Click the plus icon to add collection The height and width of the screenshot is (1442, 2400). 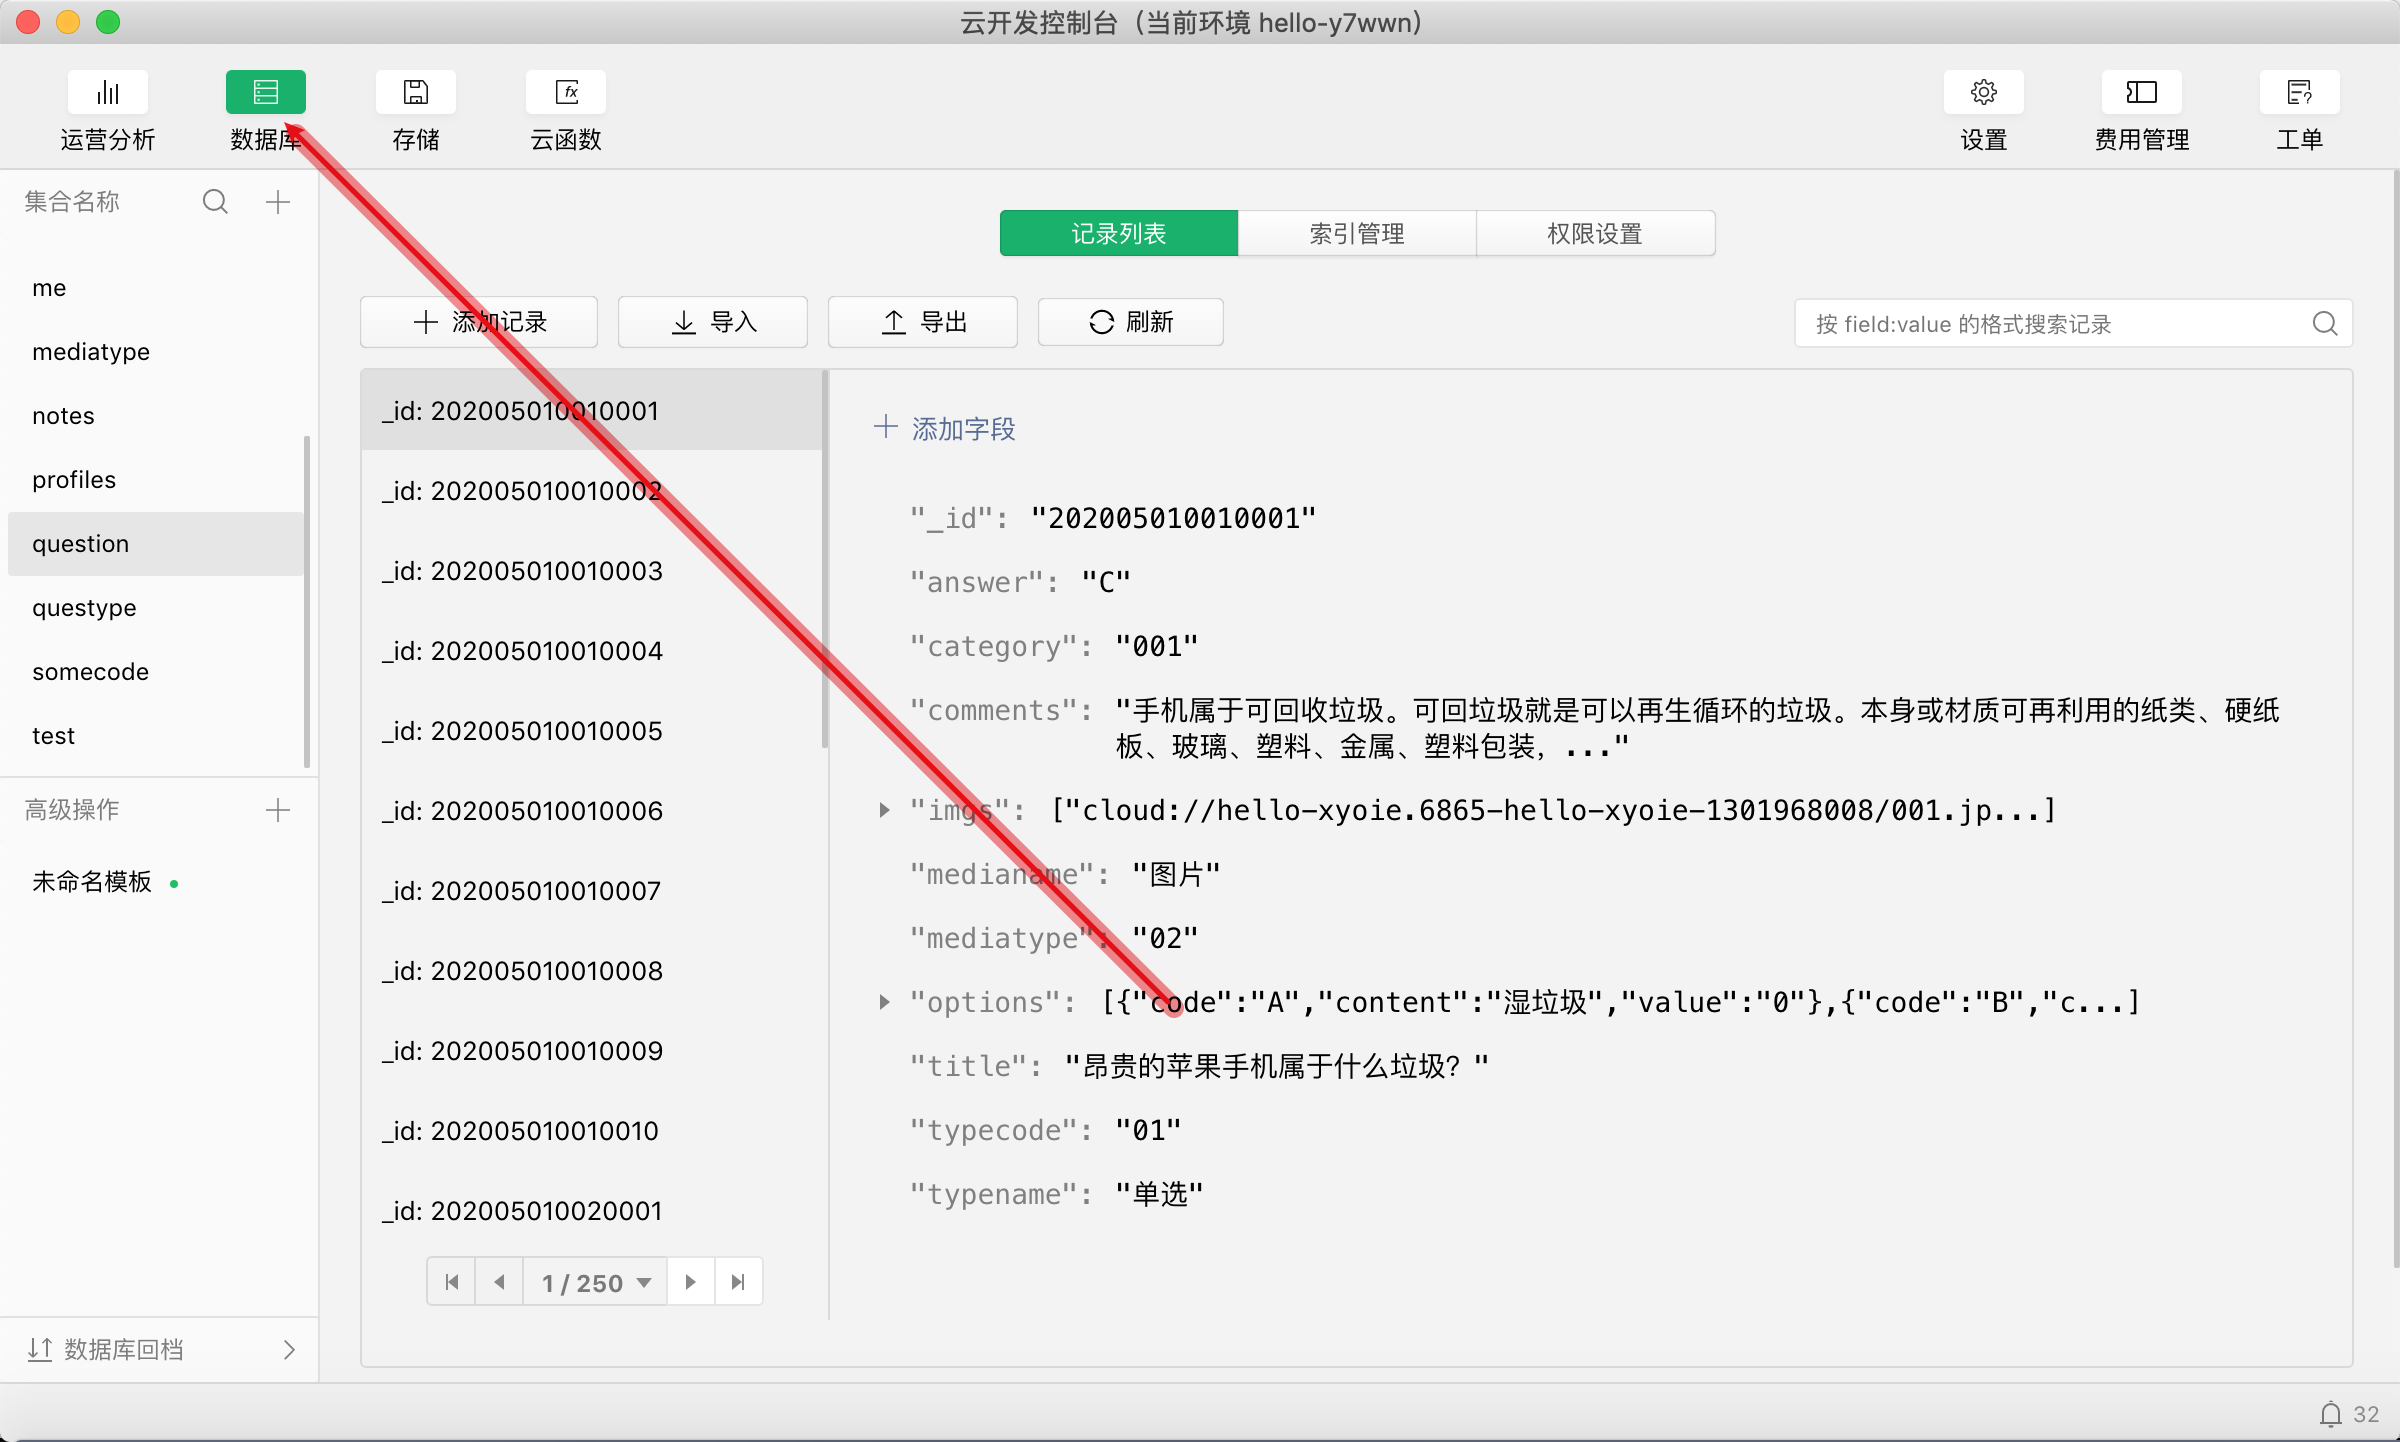[278, 202]
